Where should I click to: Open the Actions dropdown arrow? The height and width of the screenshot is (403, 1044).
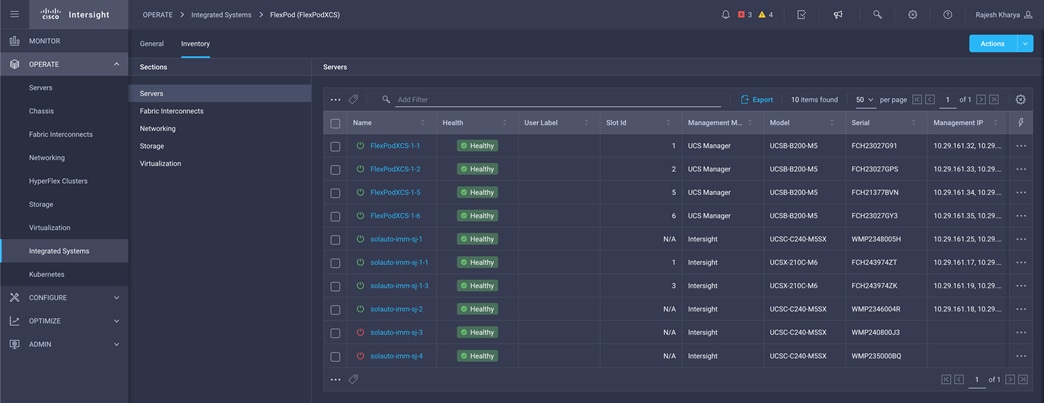click(1025, 43)
